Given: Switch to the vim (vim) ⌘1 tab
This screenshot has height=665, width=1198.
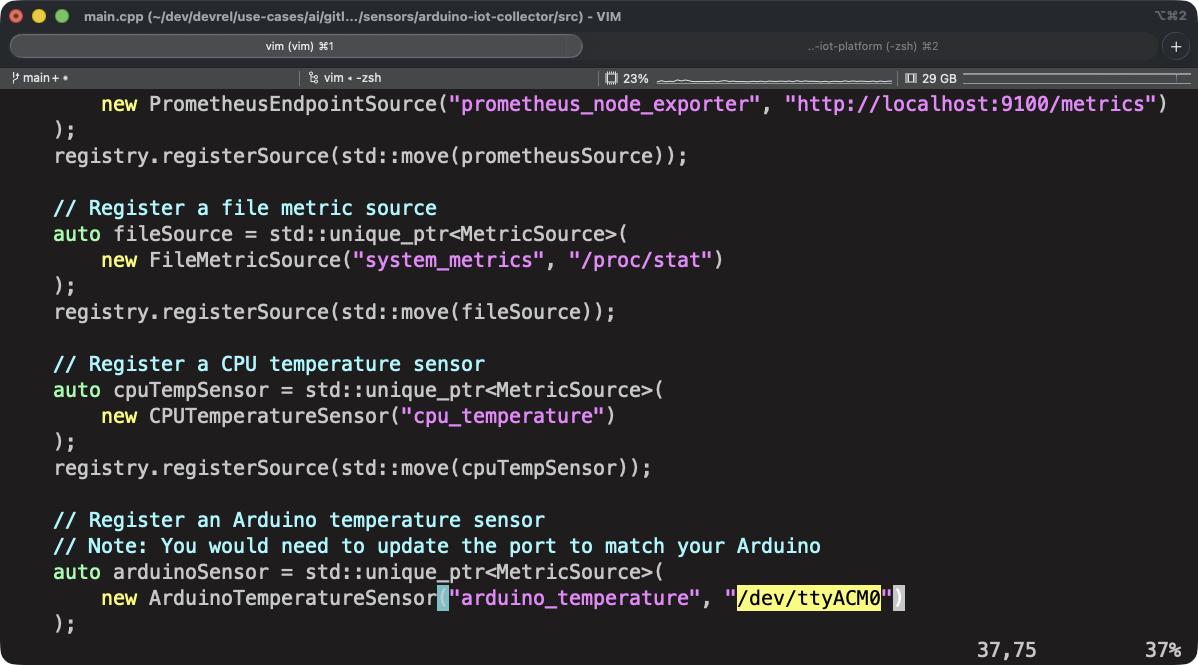Looking at the screenshot, I should pos(296,46).
